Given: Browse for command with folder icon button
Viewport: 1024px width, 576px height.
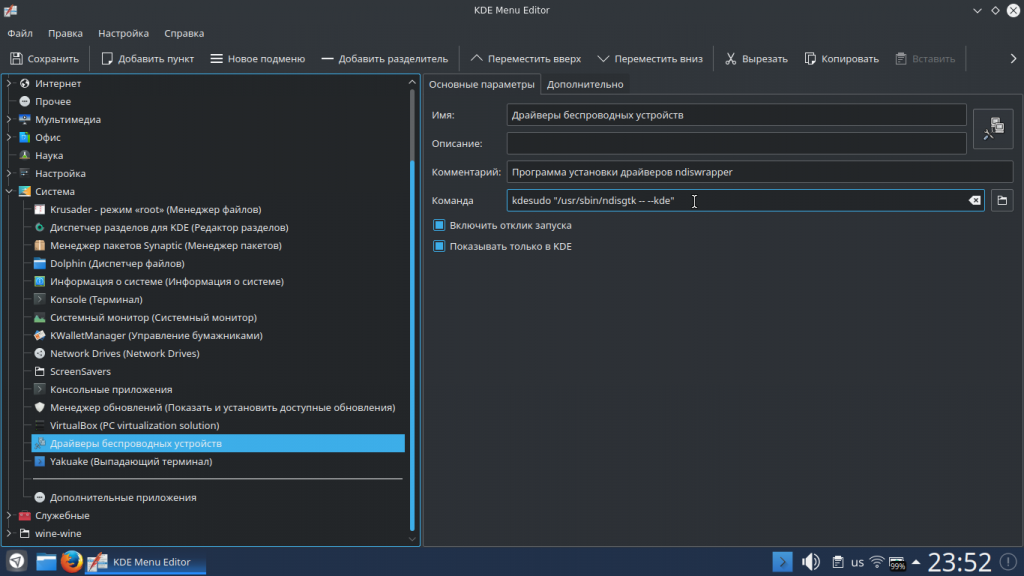Looking at the screenshot, I should (x=1002, y=200).
